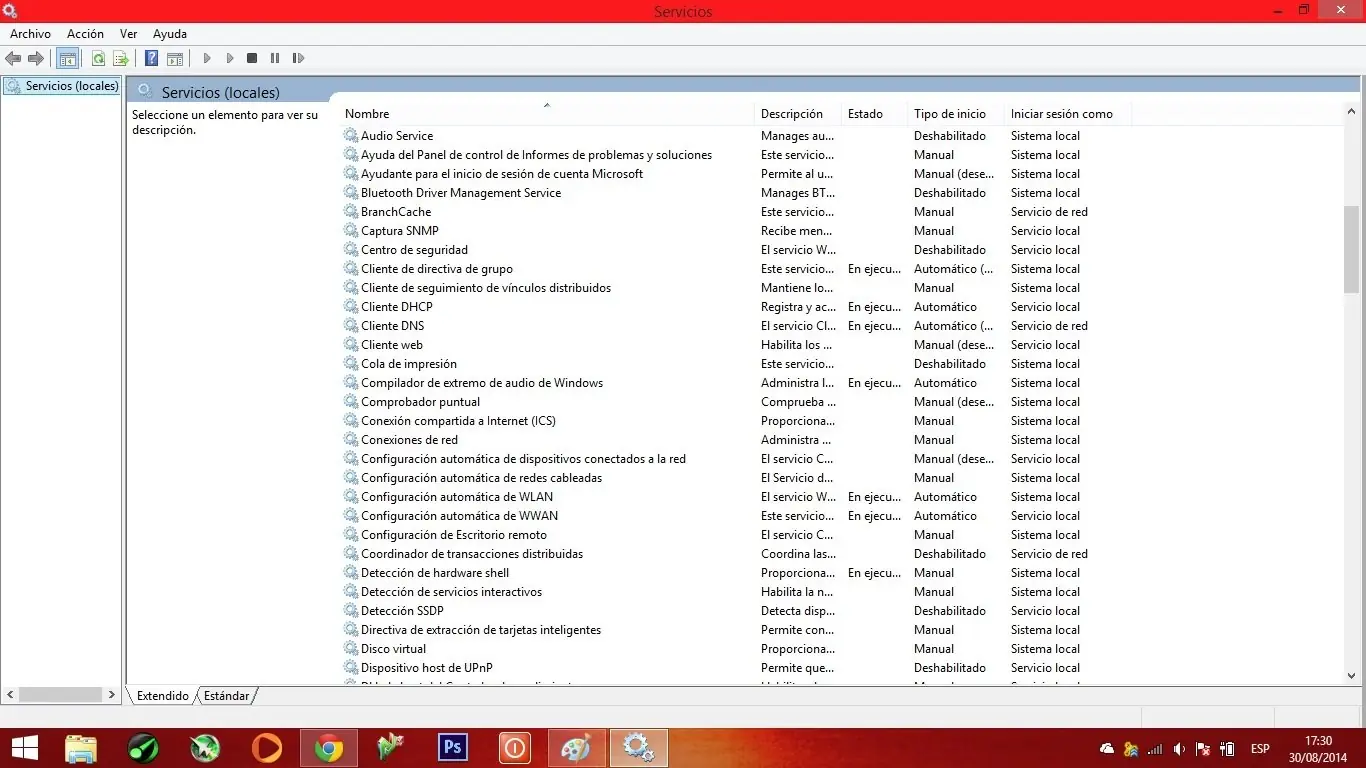Viewport: 1366px width, 768px height.
Task: Click the left pane scrollbar right arrow
Action: point(111,694)
